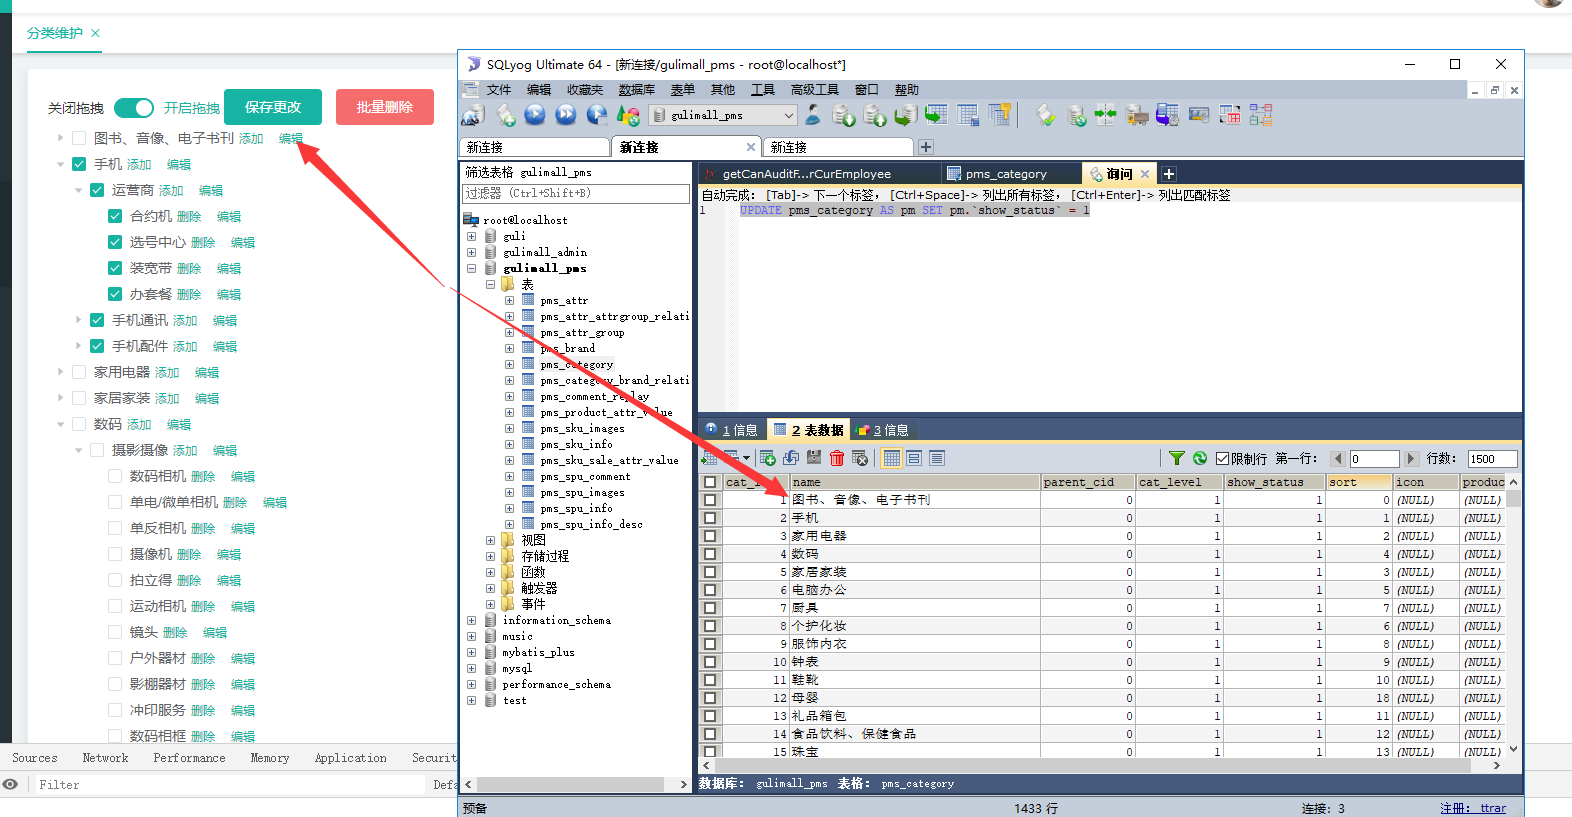Click 编辑 next to 图书、音像、电子书刊
This screenshot has width=1572, height=817.
tap(291, 139)
